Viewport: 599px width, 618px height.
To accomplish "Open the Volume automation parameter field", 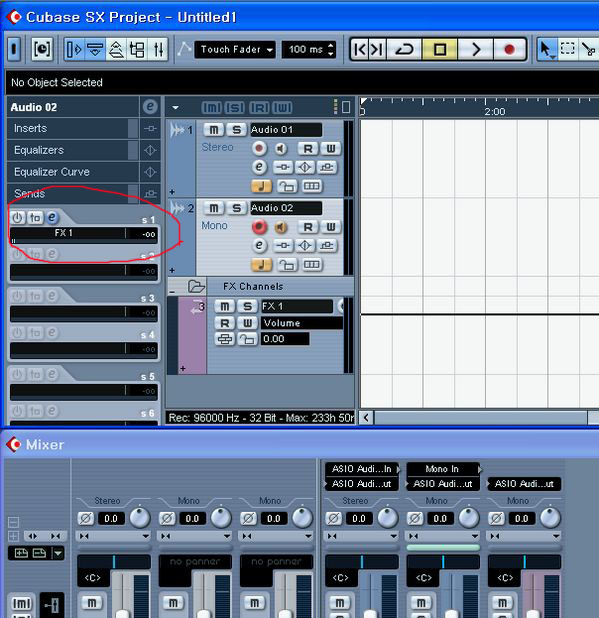I will coord(302,323).
